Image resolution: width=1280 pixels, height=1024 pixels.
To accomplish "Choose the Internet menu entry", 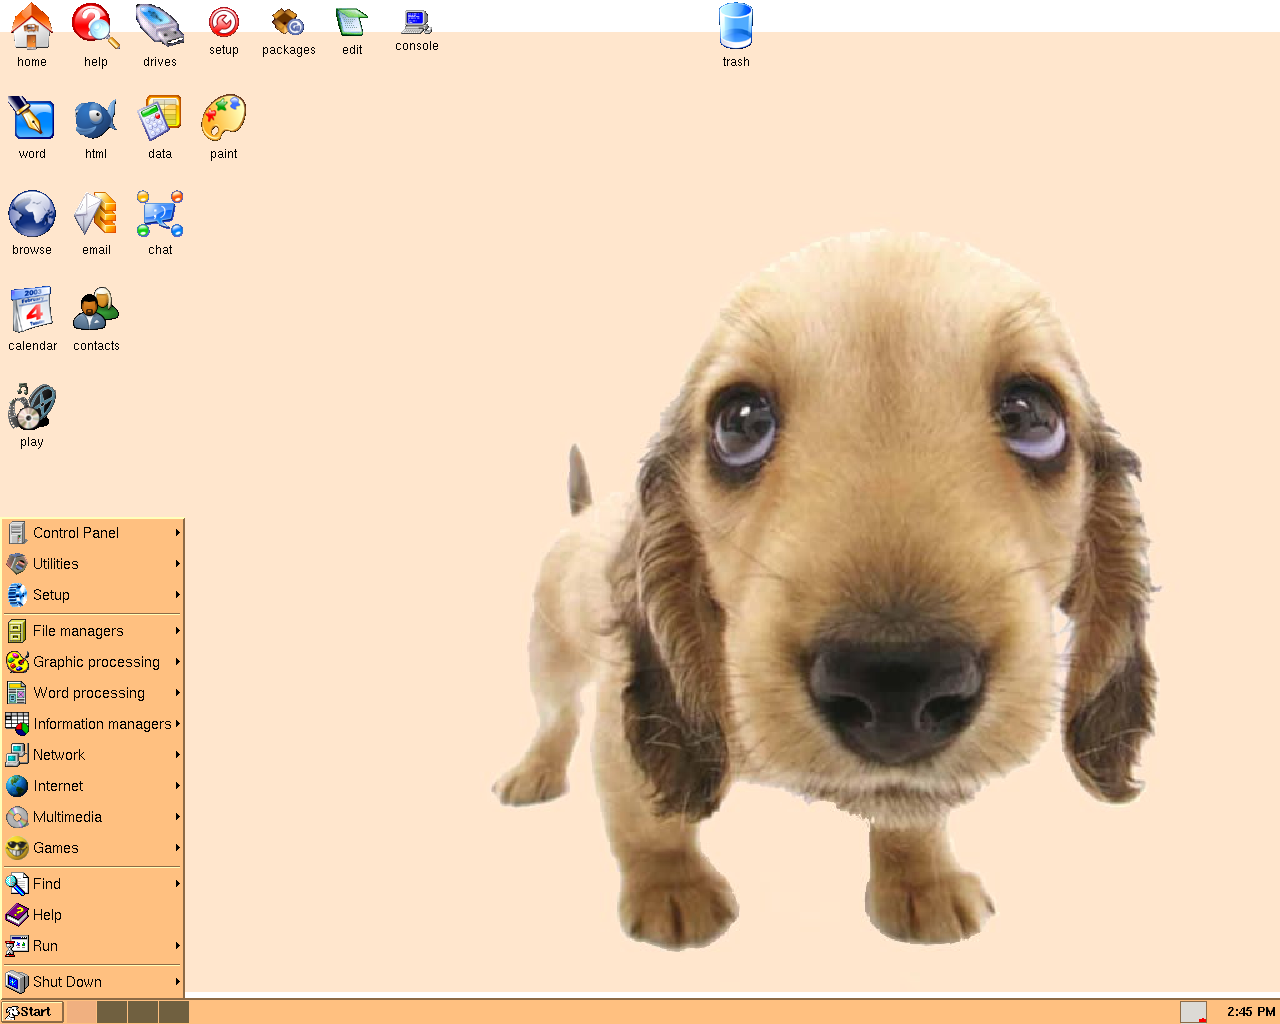I will pos(93,786).
